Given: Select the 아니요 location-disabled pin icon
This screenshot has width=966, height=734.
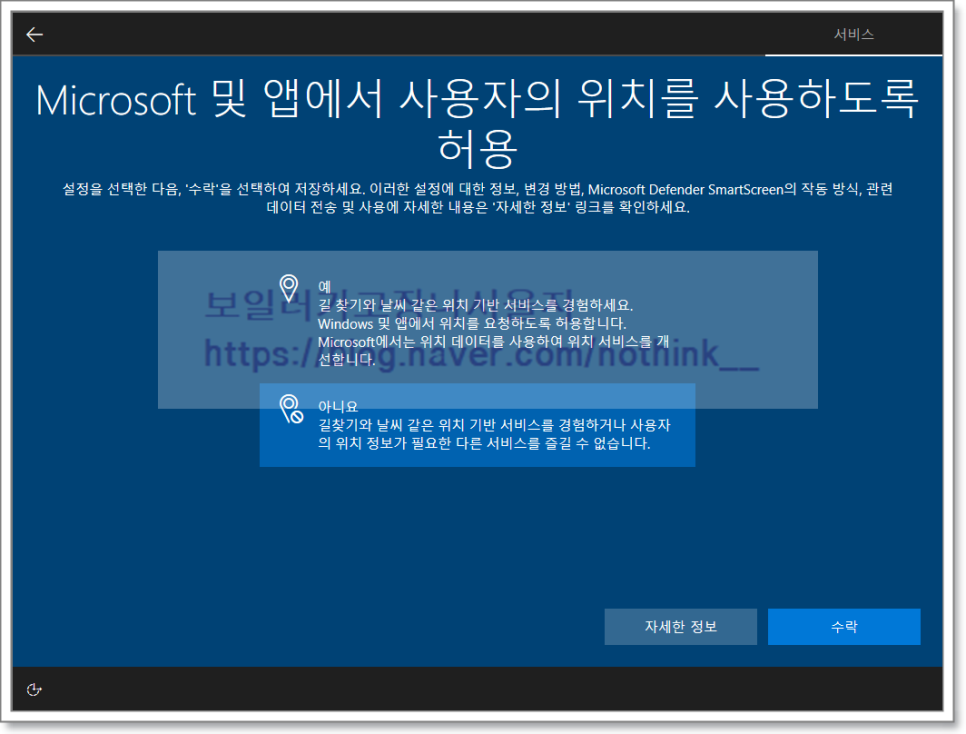Looking at the screenshot, I should [x=291, y=409].
